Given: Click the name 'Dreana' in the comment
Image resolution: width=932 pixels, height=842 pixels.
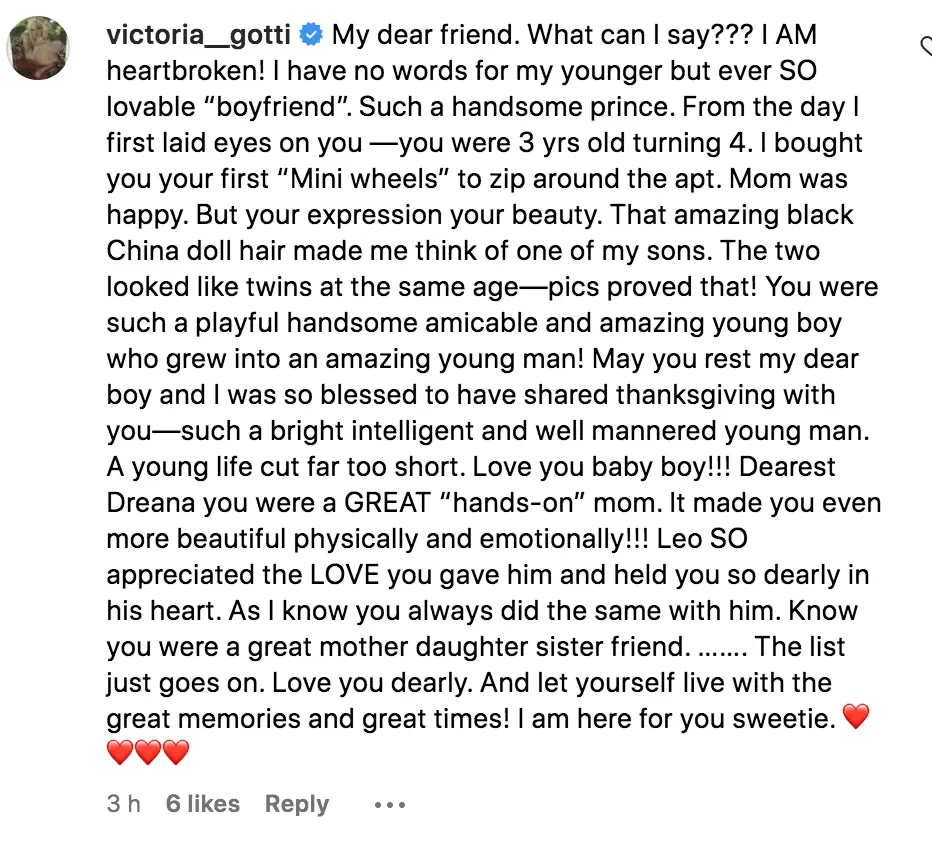Looking at the screenshot, I should coord(151,503).
